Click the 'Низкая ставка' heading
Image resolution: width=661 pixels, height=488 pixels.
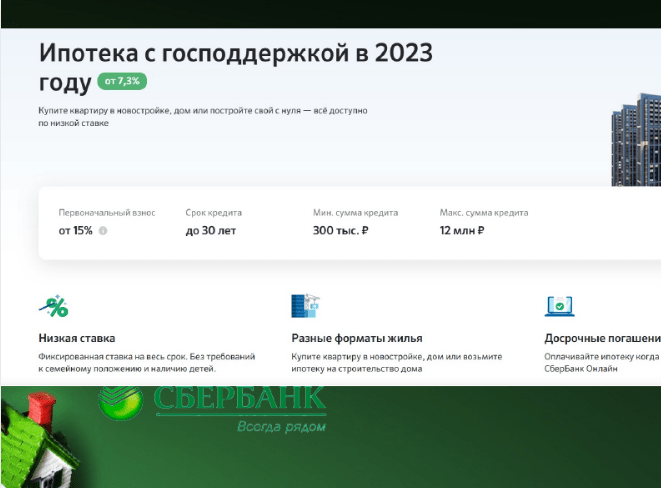pos(77,338)
